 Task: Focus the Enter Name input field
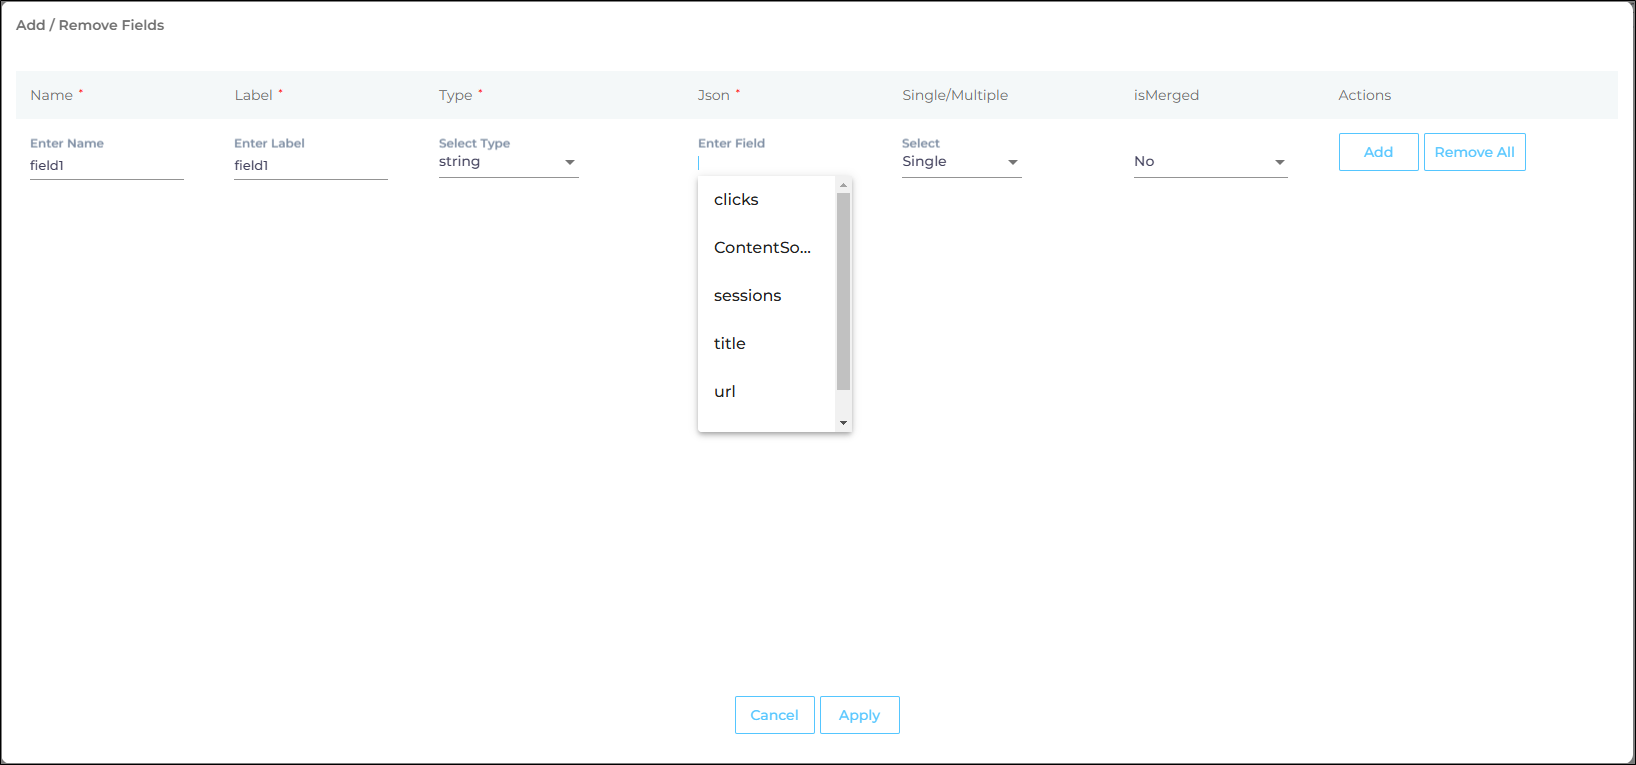[106, 166]
